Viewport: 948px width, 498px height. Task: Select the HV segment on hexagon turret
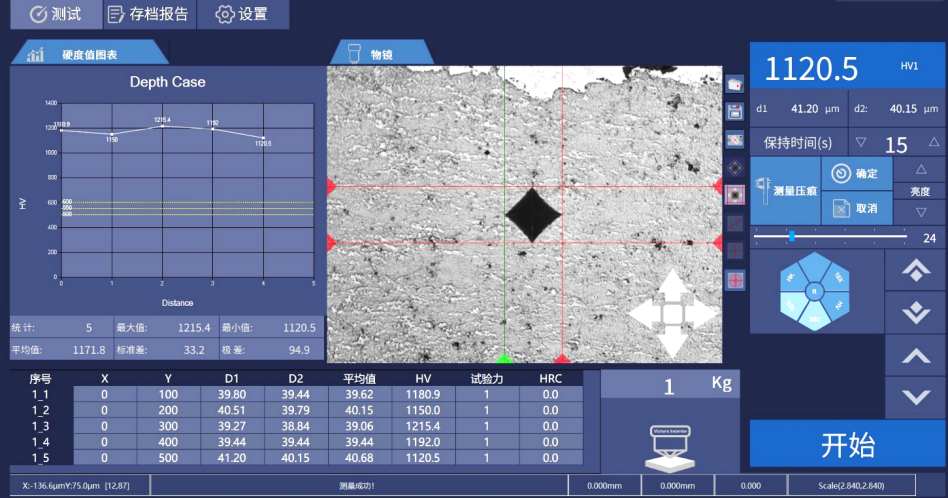[x=839, y=305]
